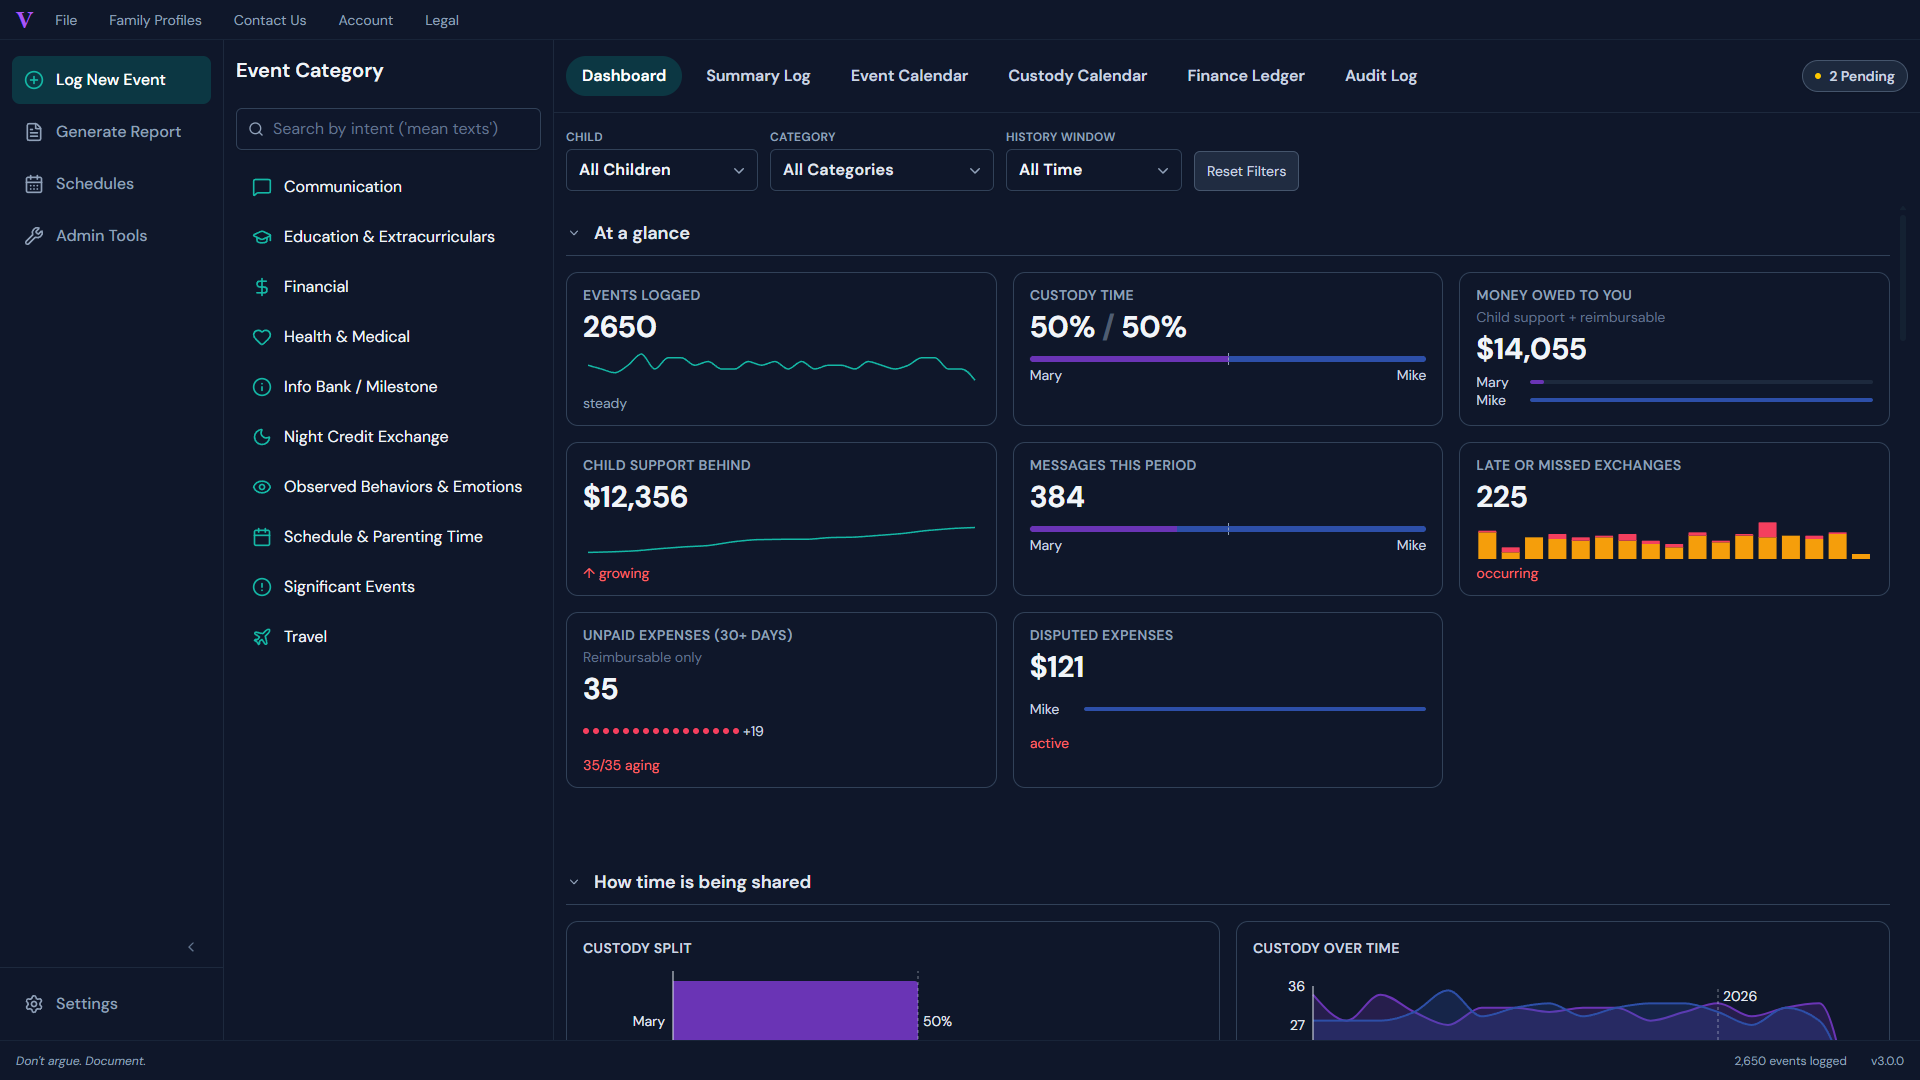
Task: Select the Financial category
Action: [388, 287]
